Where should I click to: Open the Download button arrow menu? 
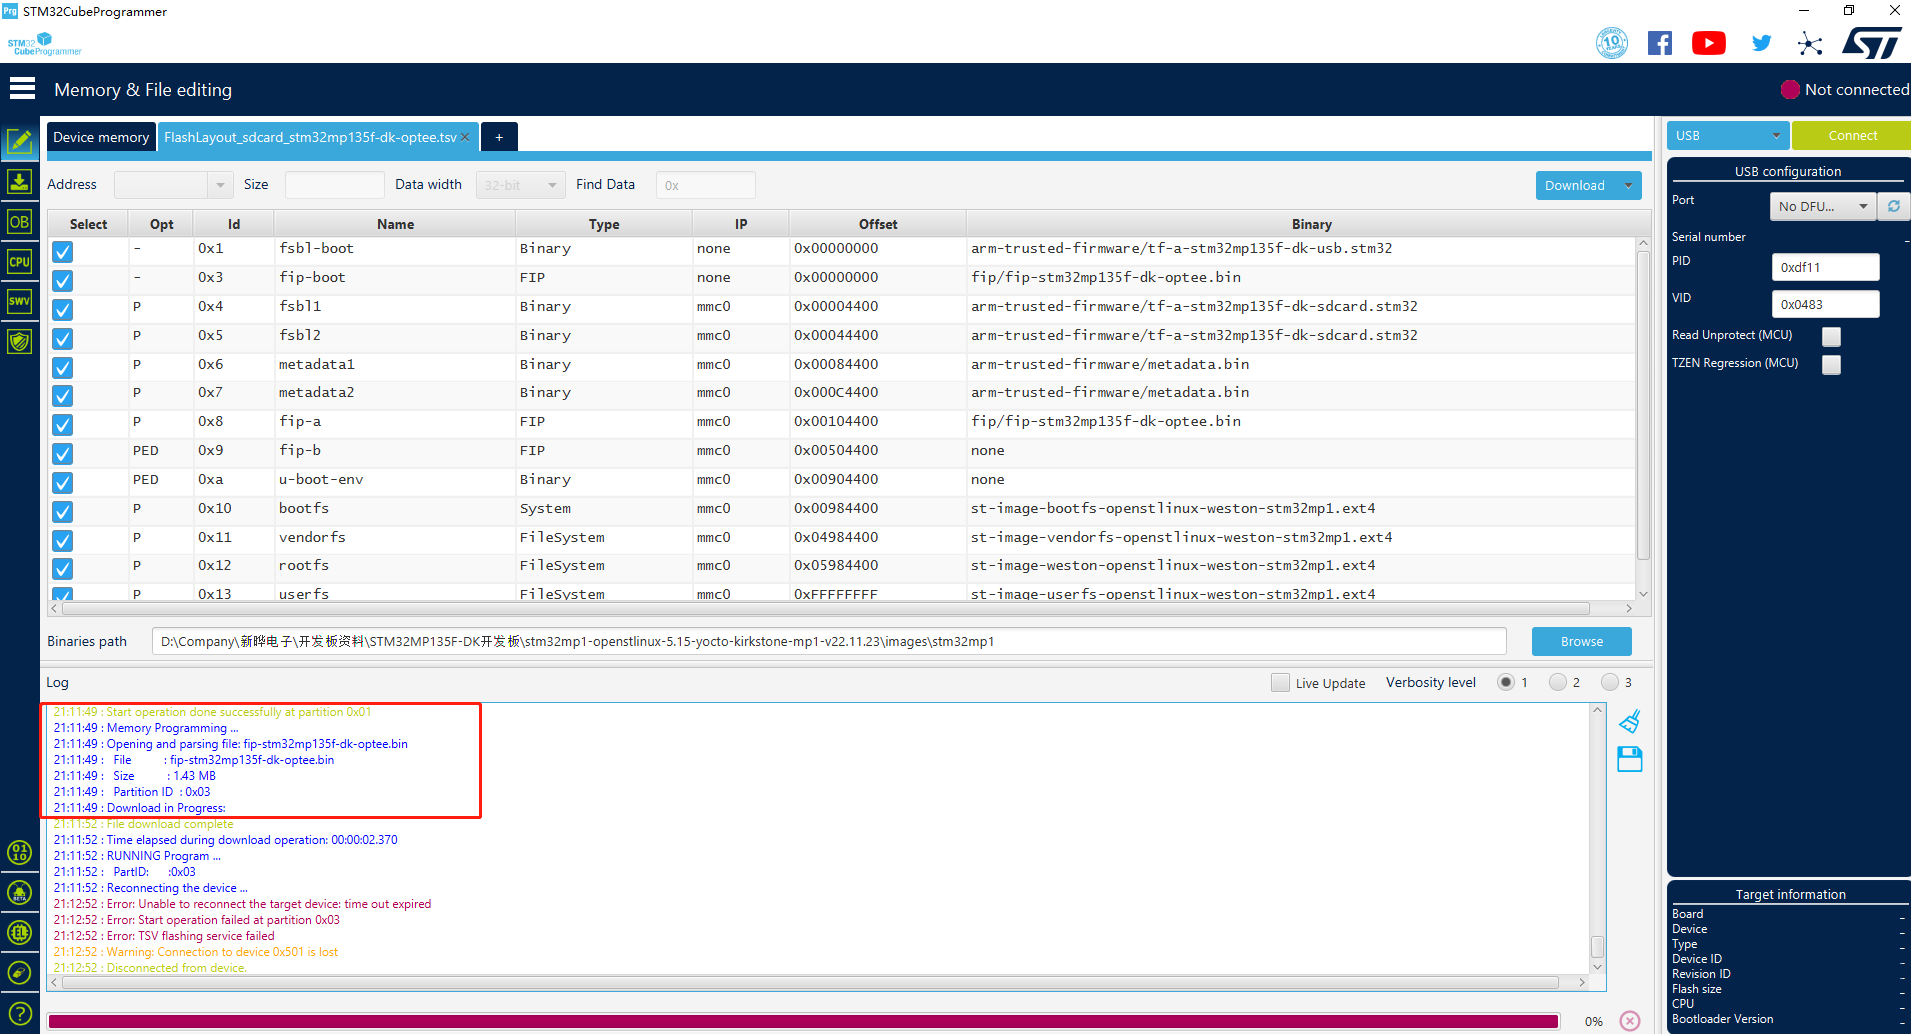click(1628, 185)
